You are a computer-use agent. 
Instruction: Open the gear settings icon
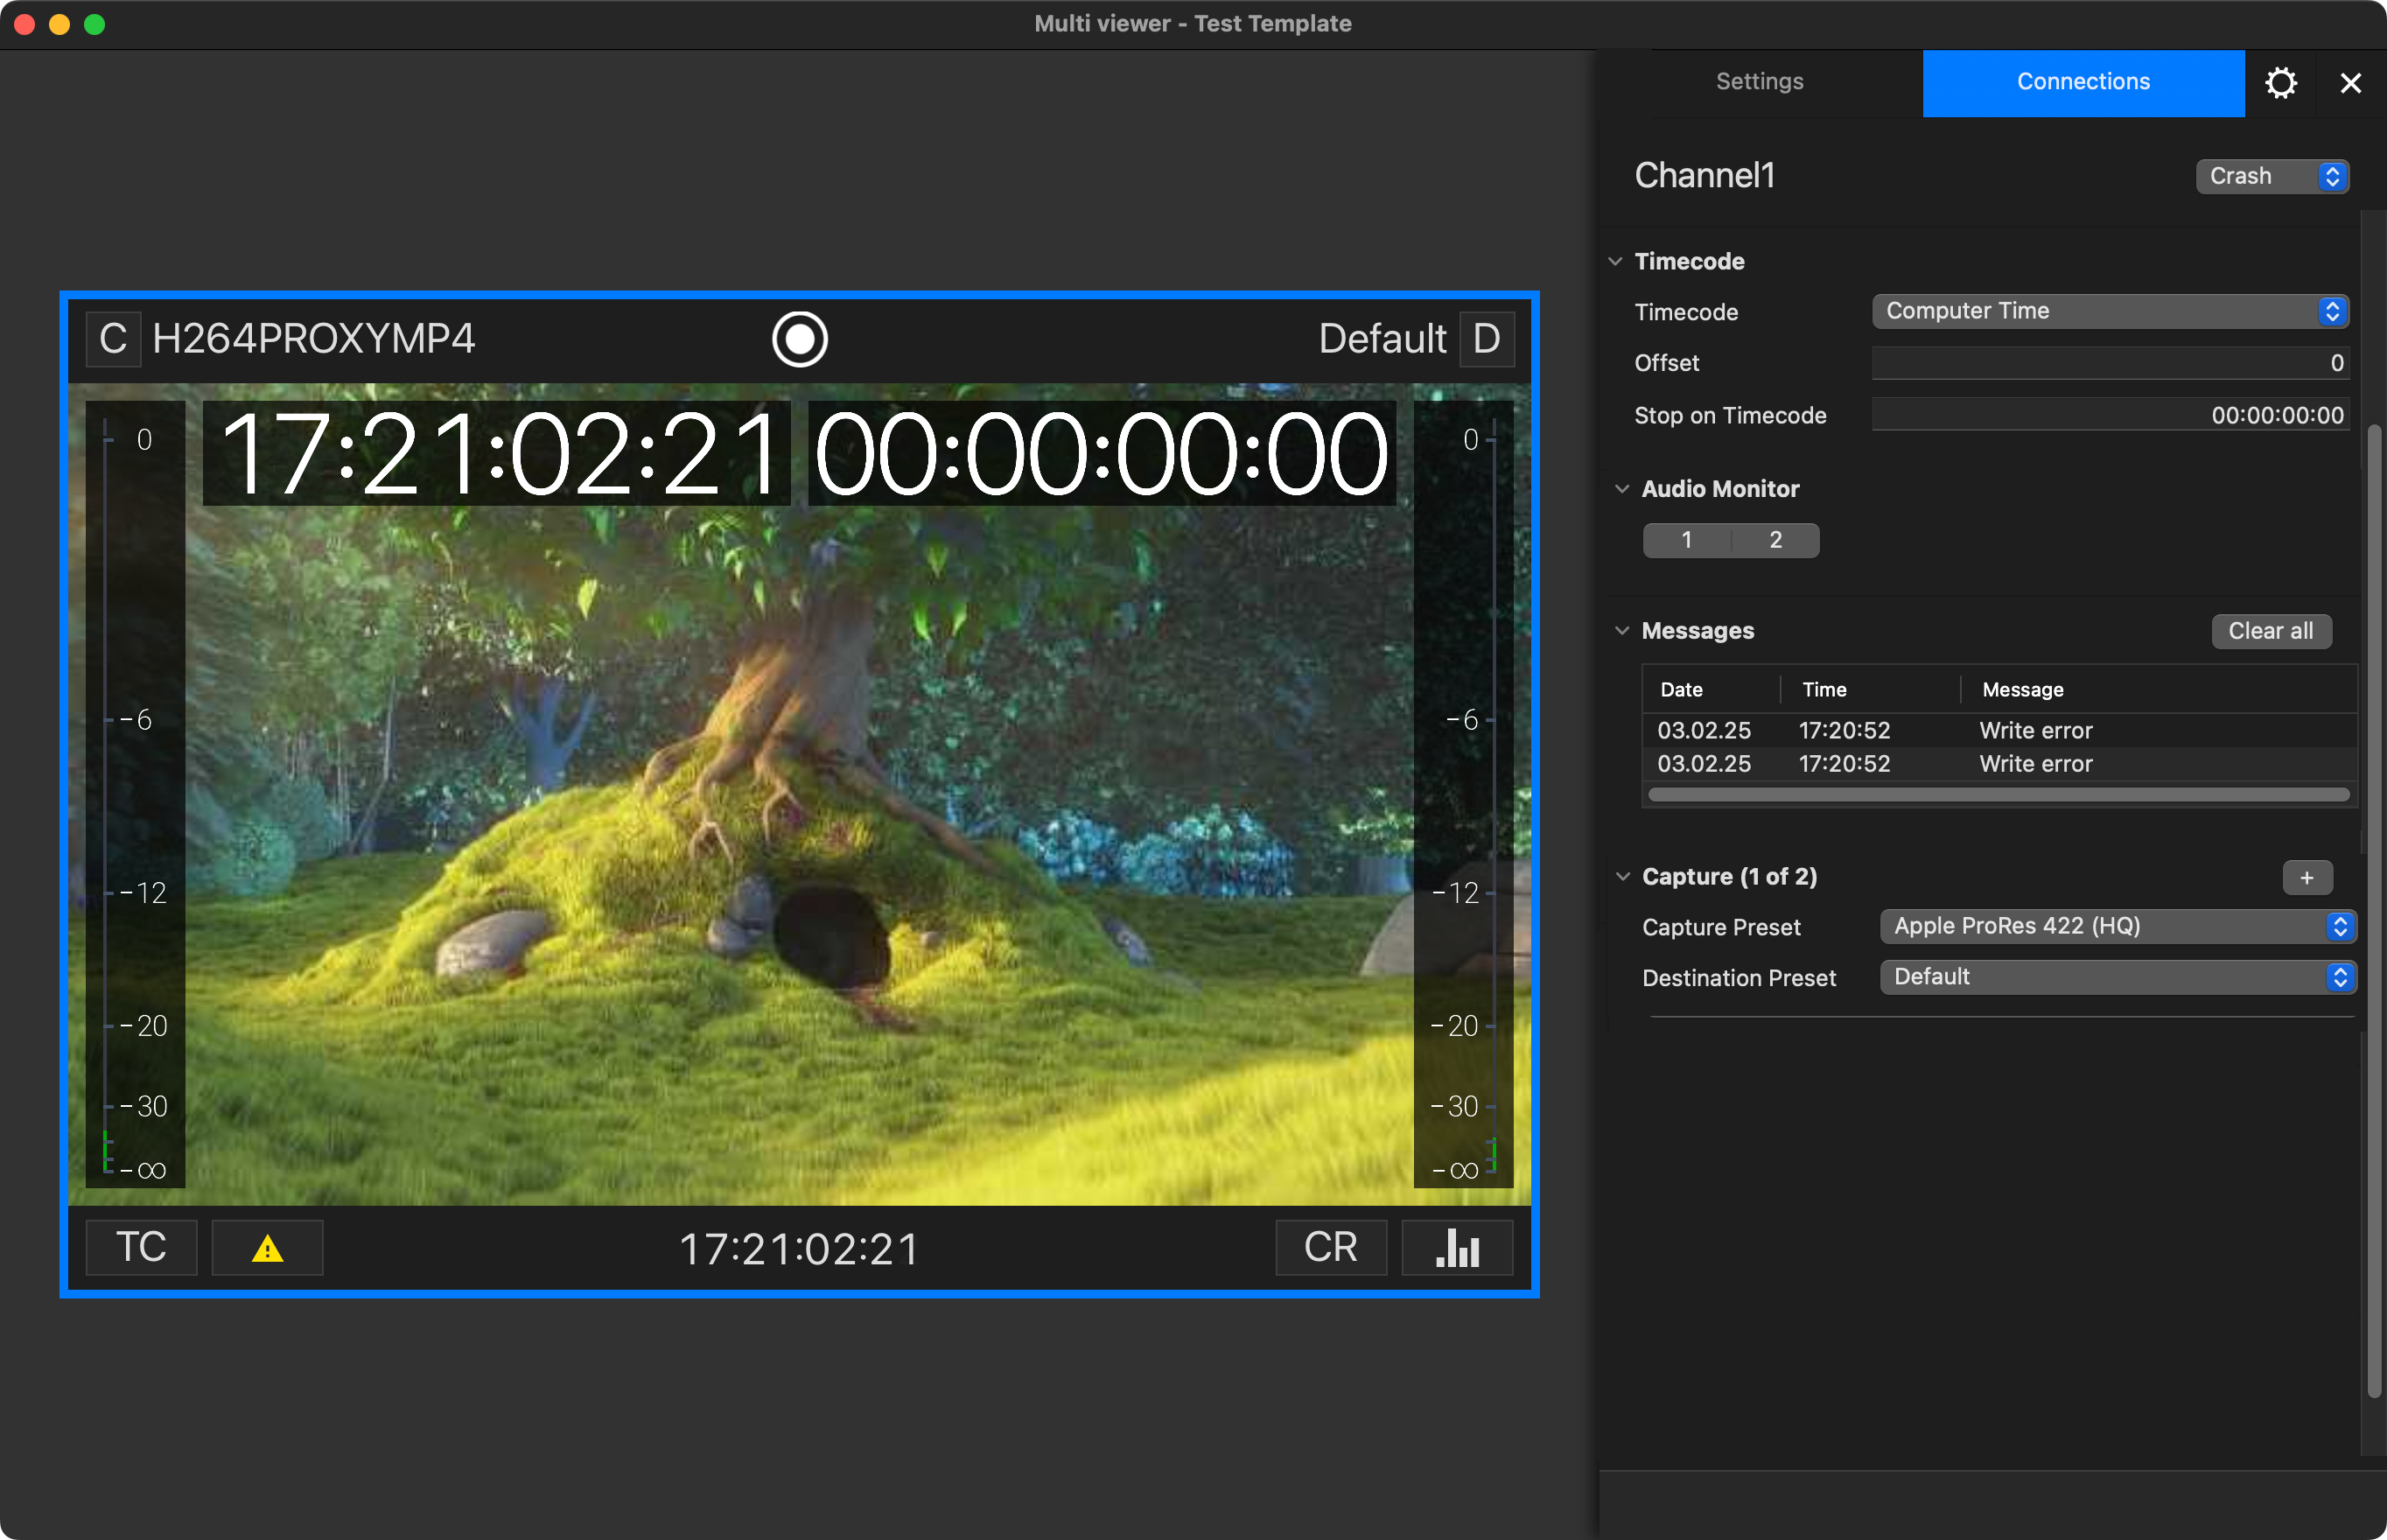[x=2280, y=82]
